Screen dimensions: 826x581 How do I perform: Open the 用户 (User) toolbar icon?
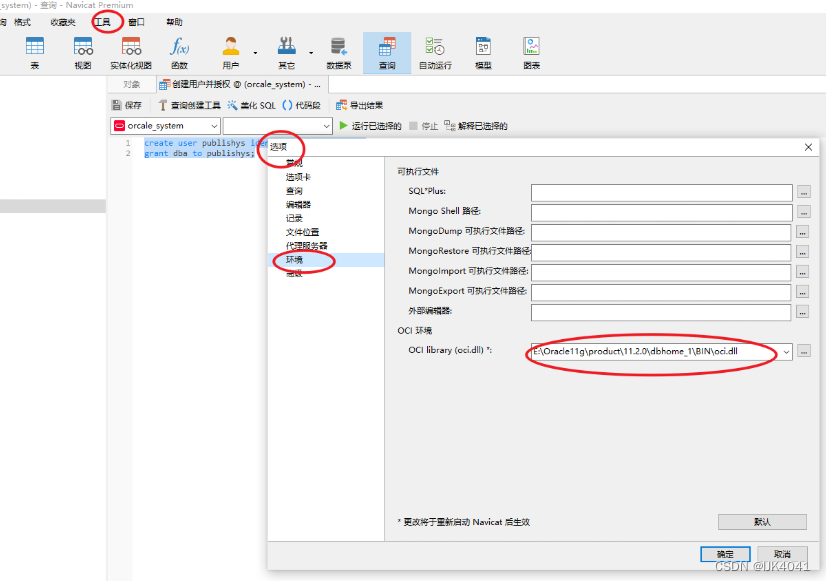(231, 53)
